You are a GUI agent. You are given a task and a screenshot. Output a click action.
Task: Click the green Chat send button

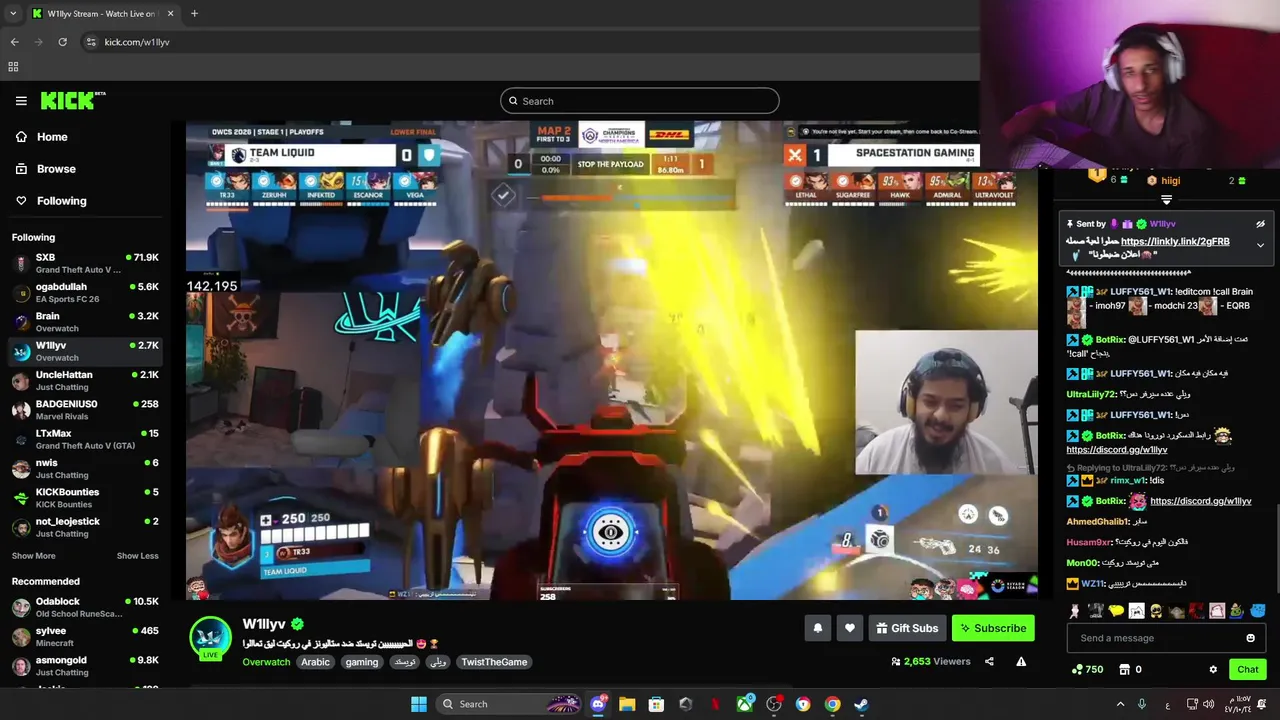(x=1248, y=670)
